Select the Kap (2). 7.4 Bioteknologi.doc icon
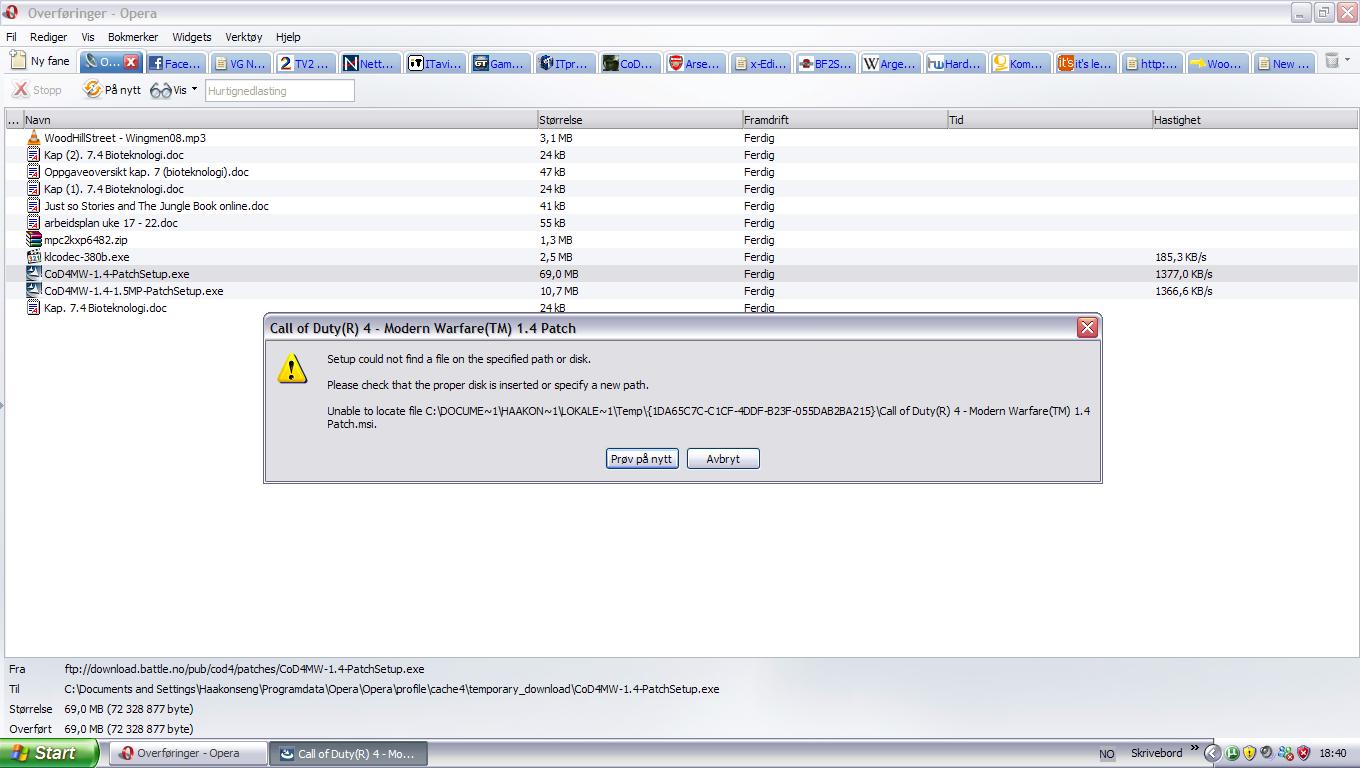 (x=34, y=155)
